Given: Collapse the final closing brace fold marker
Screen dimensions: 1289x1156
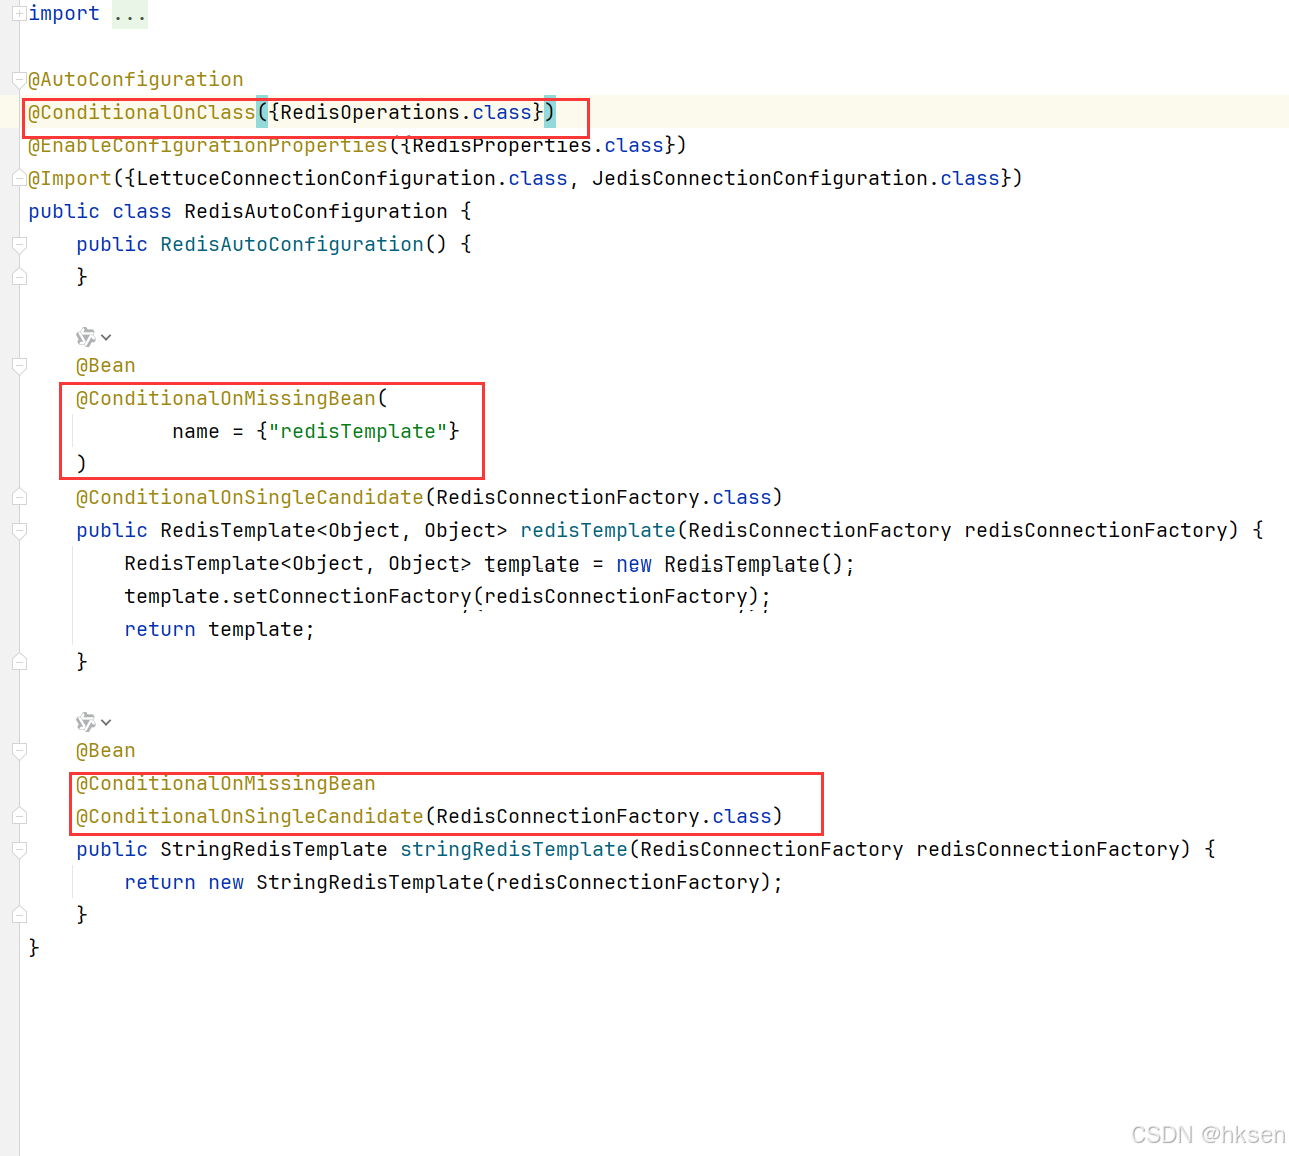Looking at the screenshot, I should point(20,914).
